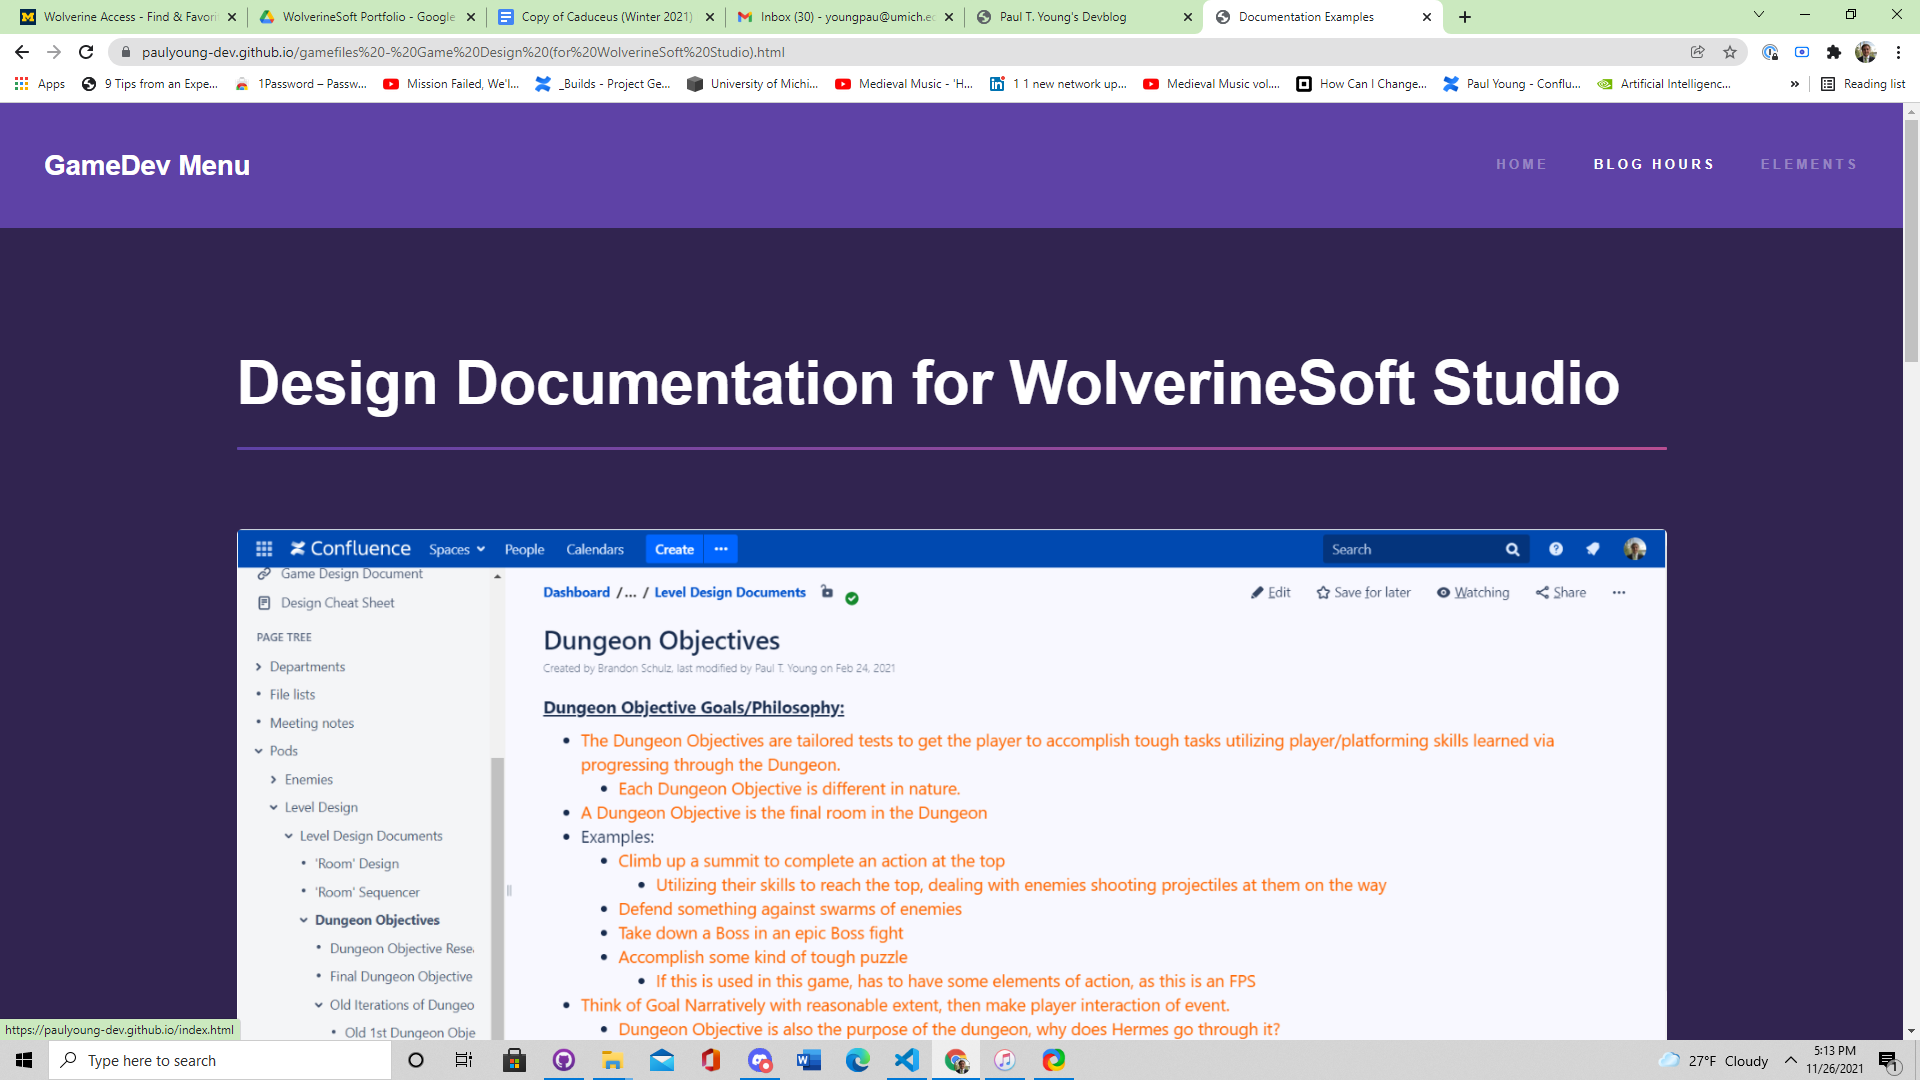The image size is (1920, 1080).
Task: Switch to Wolverine Access tab
Action: pyautogui.click(x=128, y=17)
